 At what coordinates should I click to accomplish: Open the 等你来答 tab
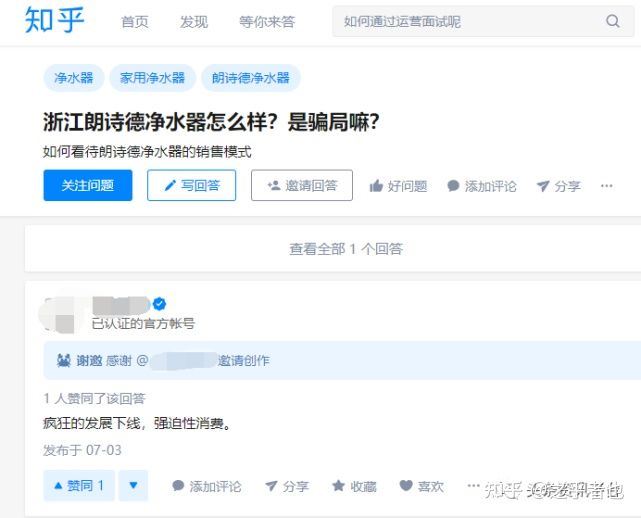267,22
